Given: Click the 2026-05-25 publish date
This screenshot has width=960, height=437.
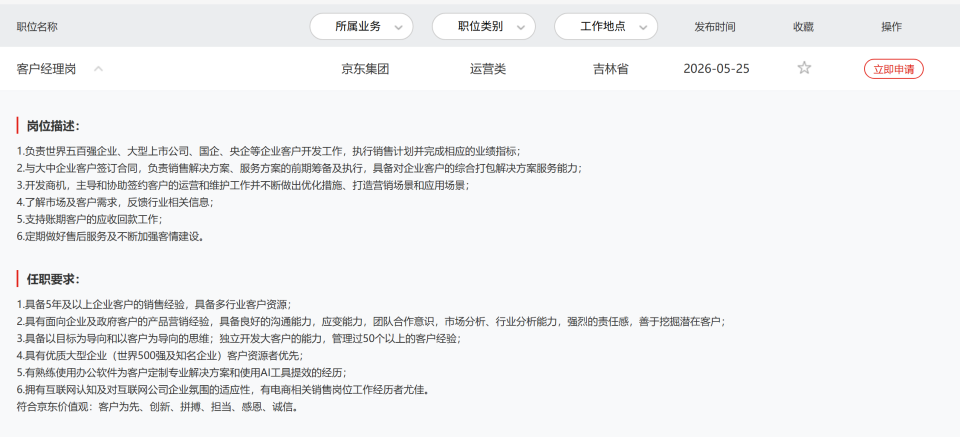Looking at the screenshot, I should pos(716,69).
